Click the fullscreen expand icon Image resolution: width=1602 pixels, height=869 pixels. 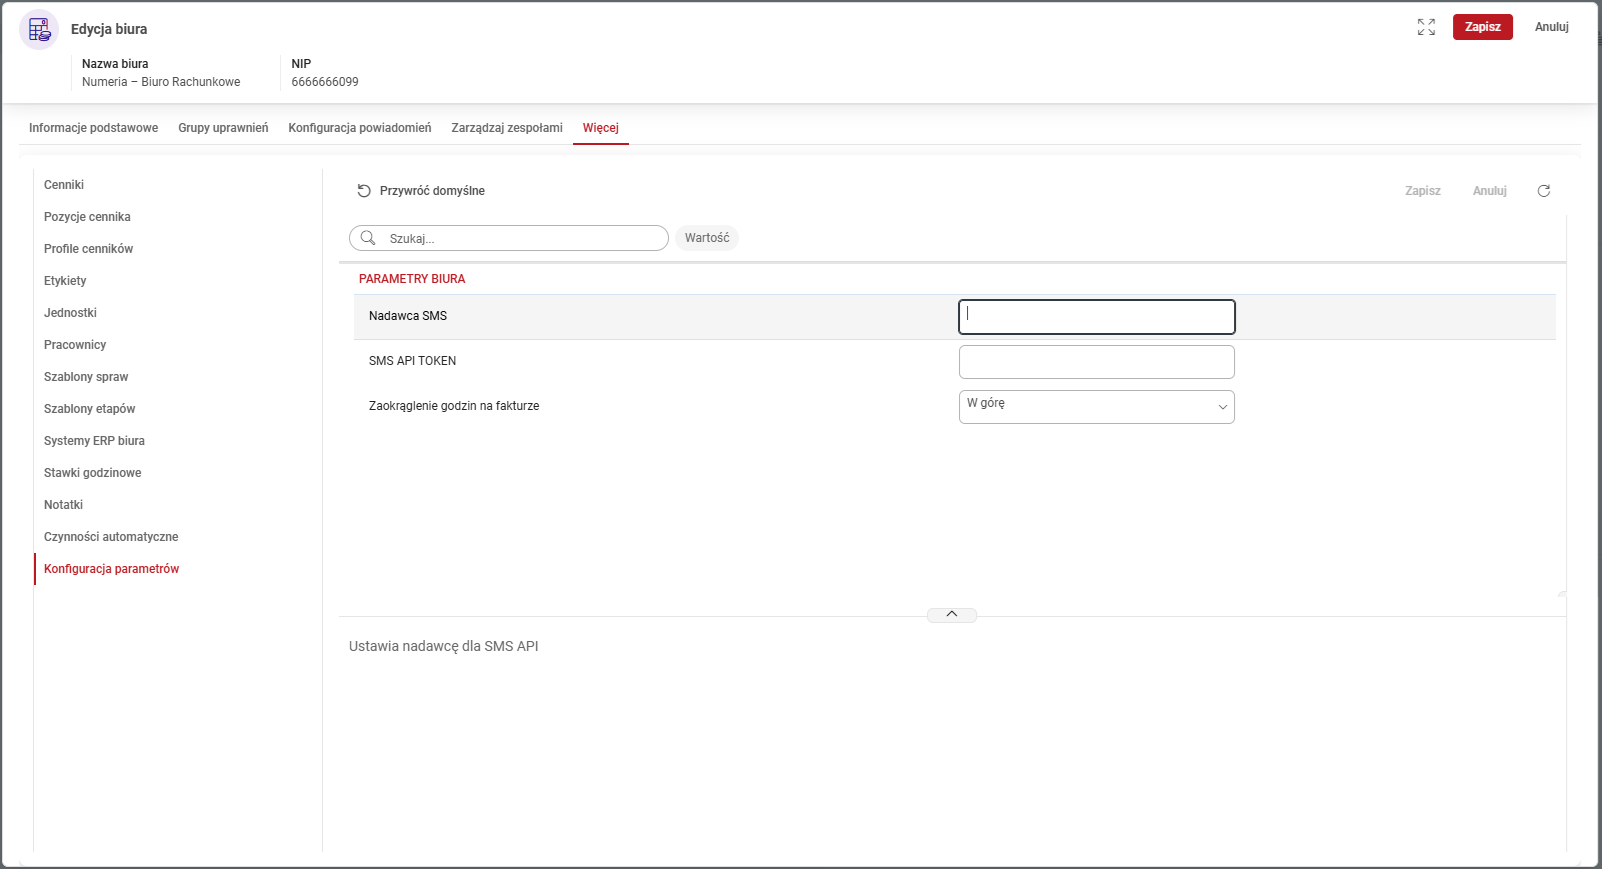pos(1426,27)
